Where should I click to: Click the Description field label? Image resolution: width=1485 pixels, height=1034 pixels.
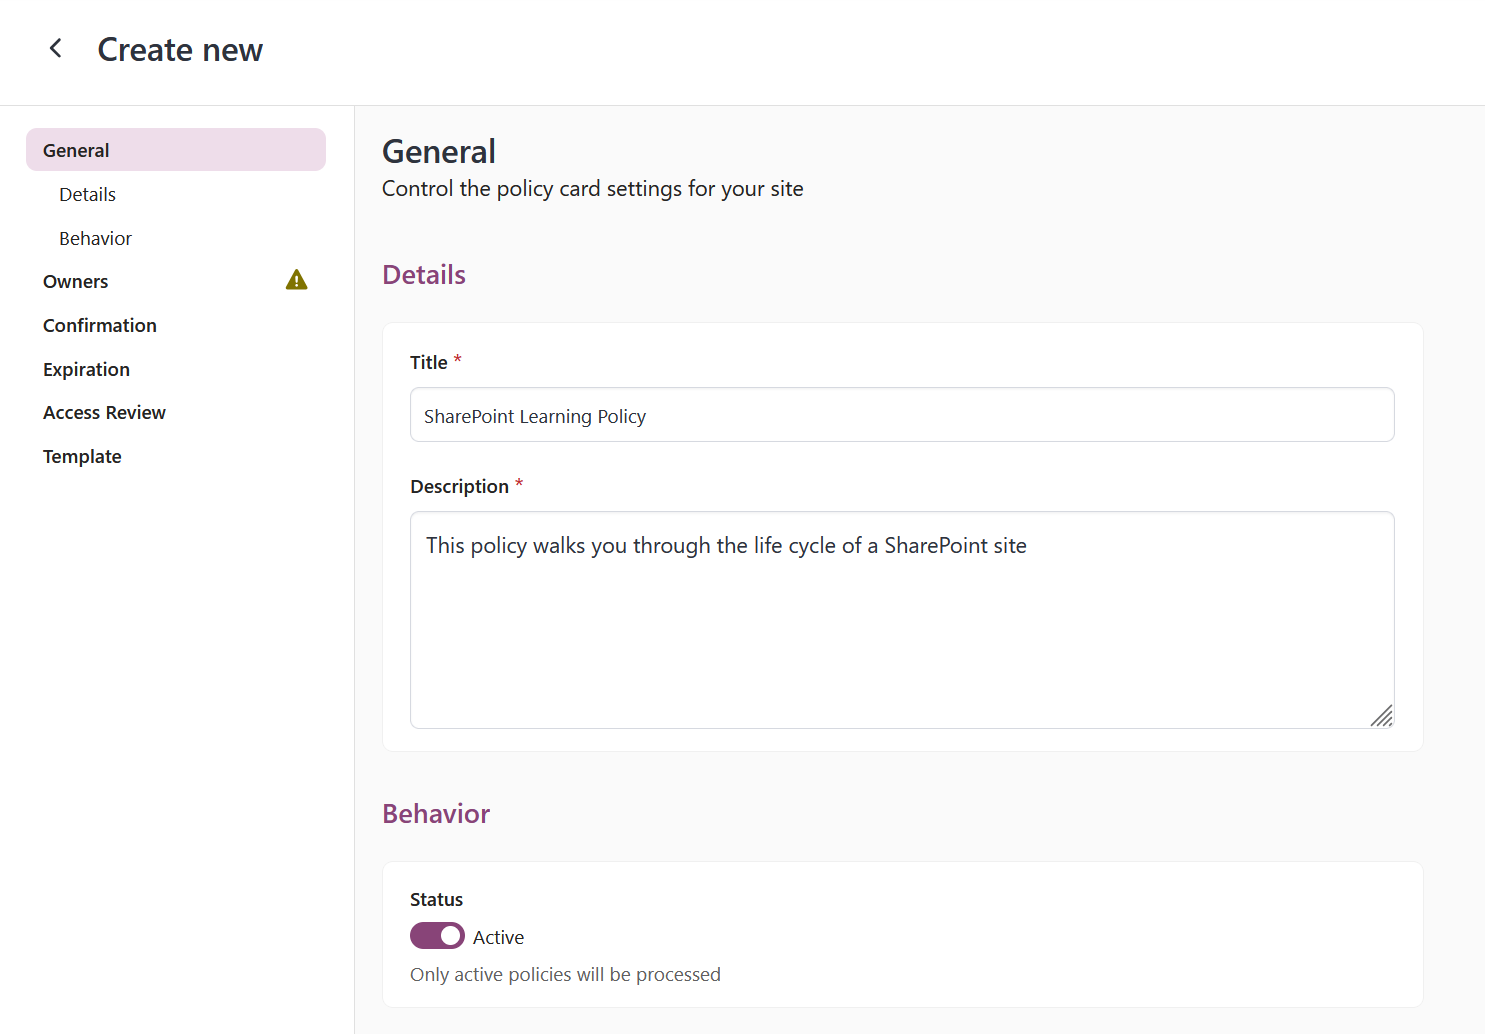[x=459, y=486]
